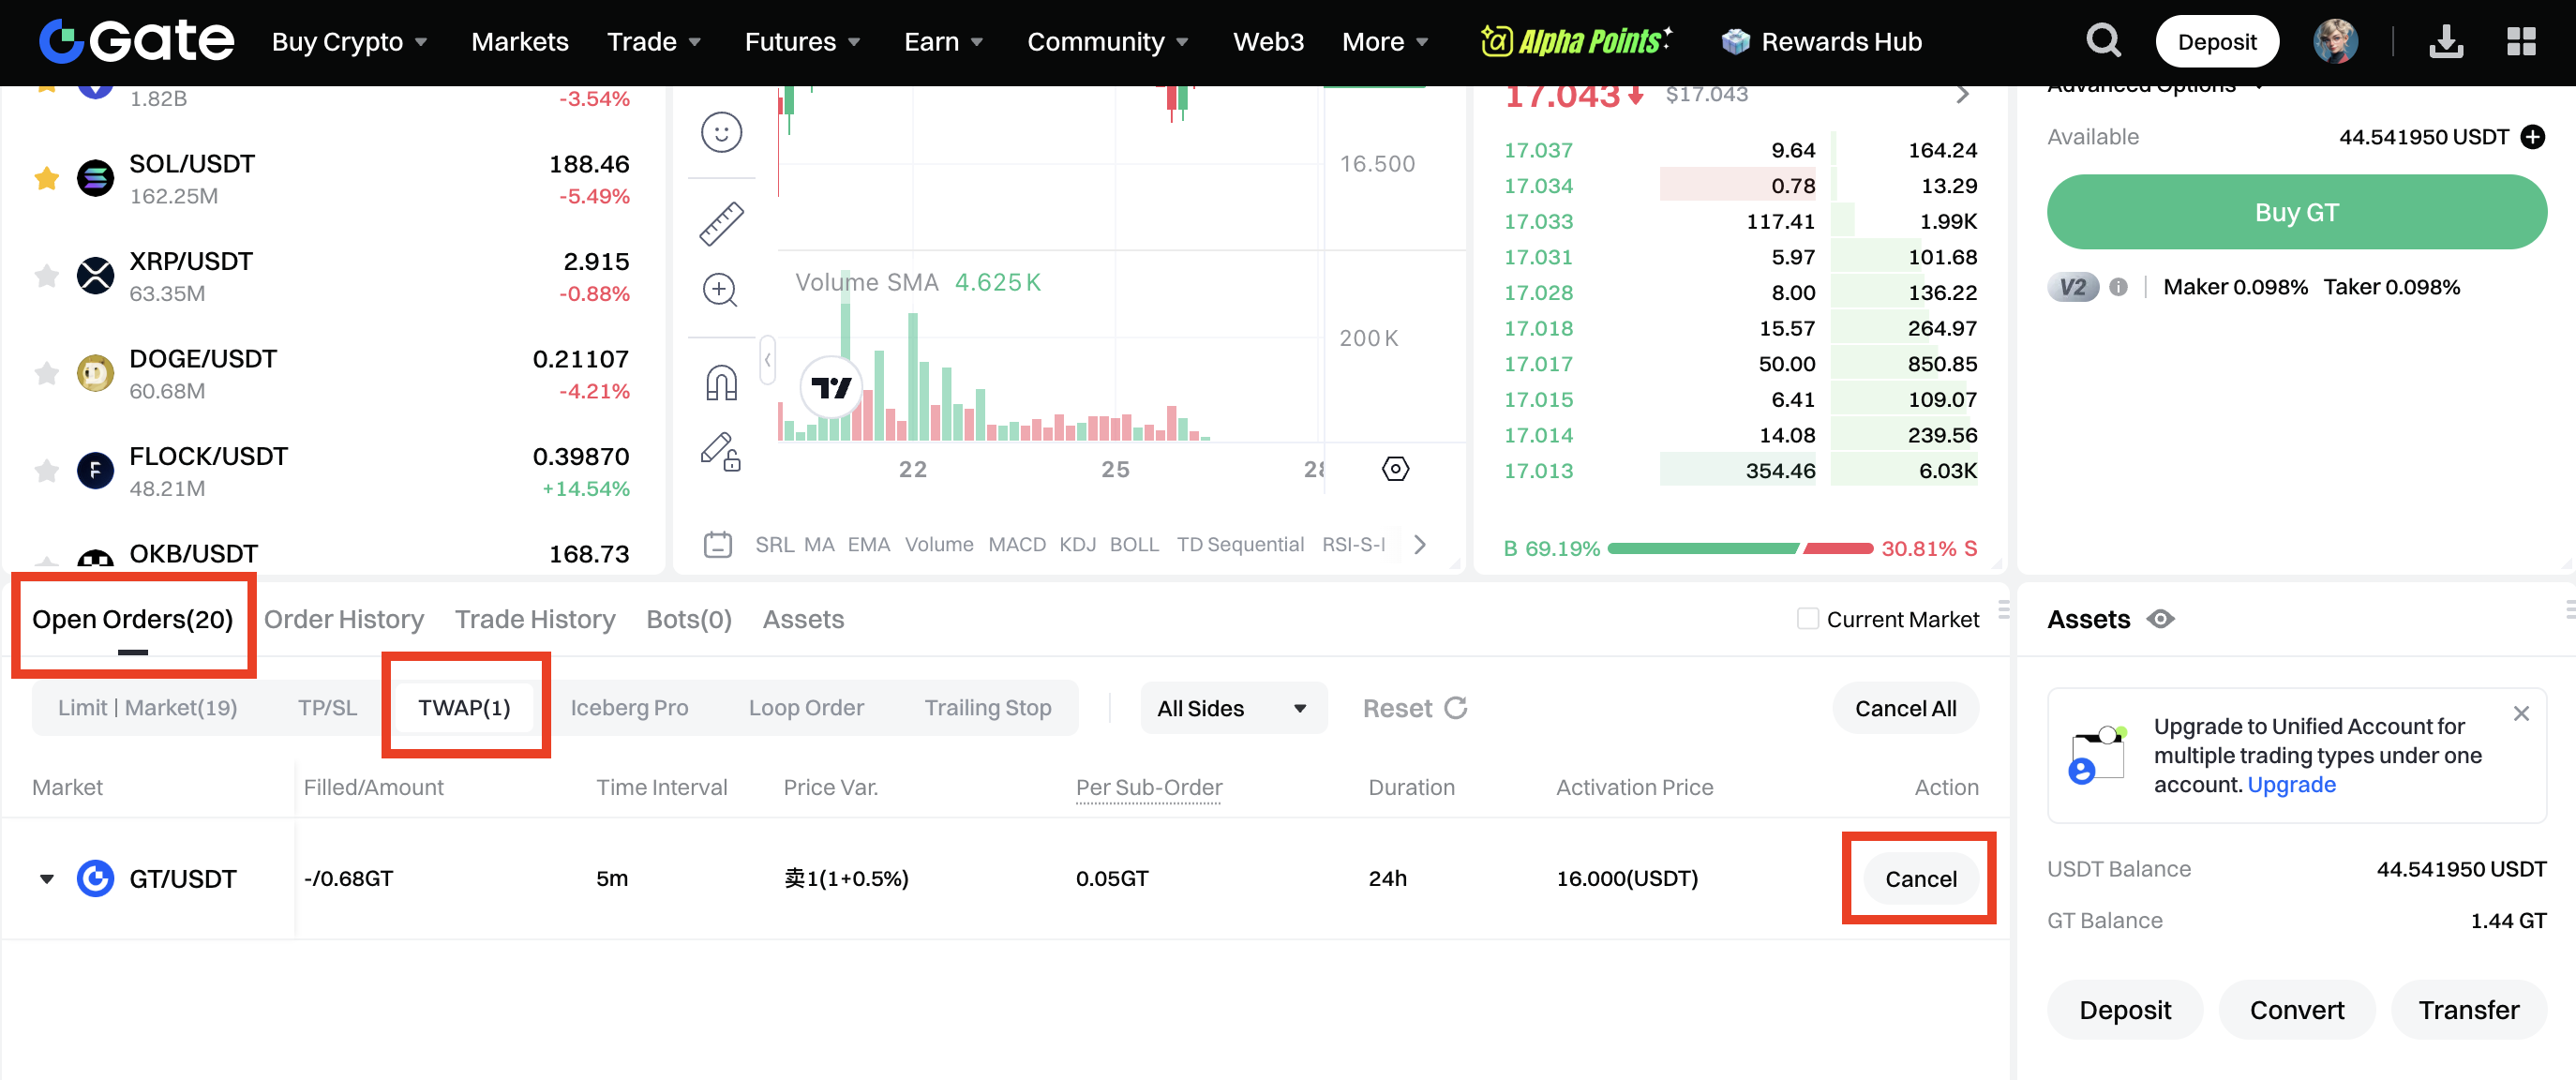
Task: Select the Iceberg Pro order tab
Action: click(x=628, y=708)
